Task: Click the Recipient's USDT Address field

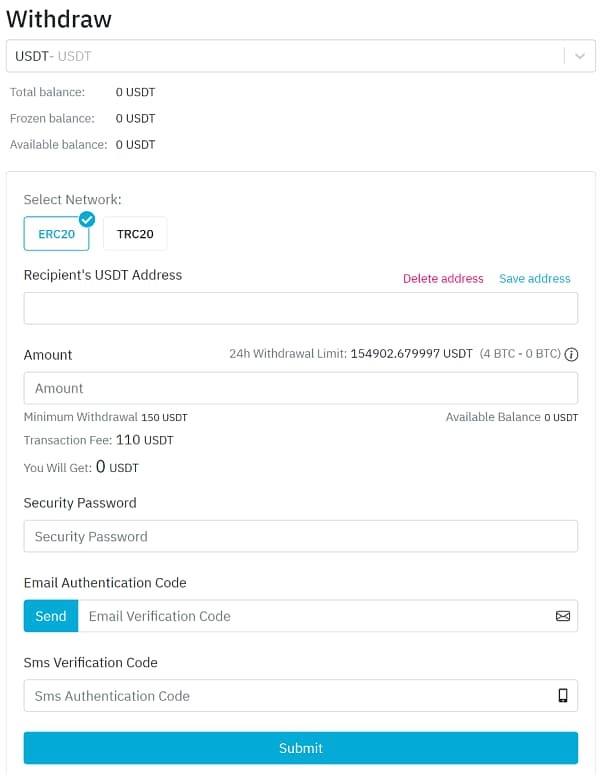Action: [300, 308]
